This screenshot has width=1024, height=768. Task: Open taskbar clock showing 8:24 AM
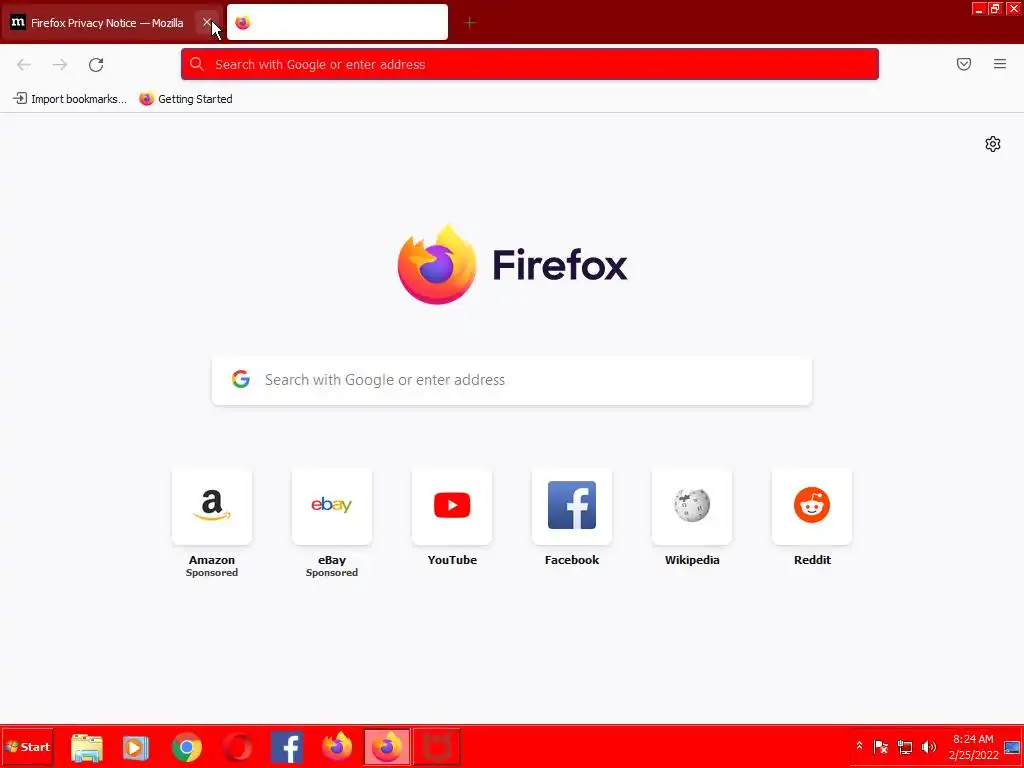973,746
